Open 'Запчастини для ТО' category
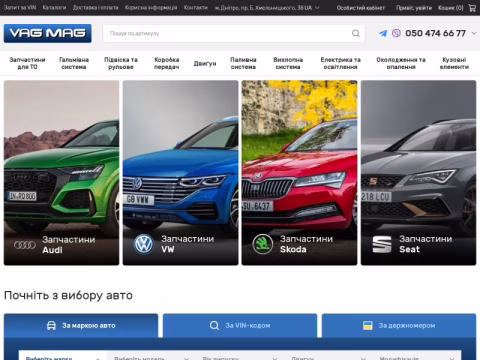The width and height of the screenshot is (480, 360). tap(27, 63)
